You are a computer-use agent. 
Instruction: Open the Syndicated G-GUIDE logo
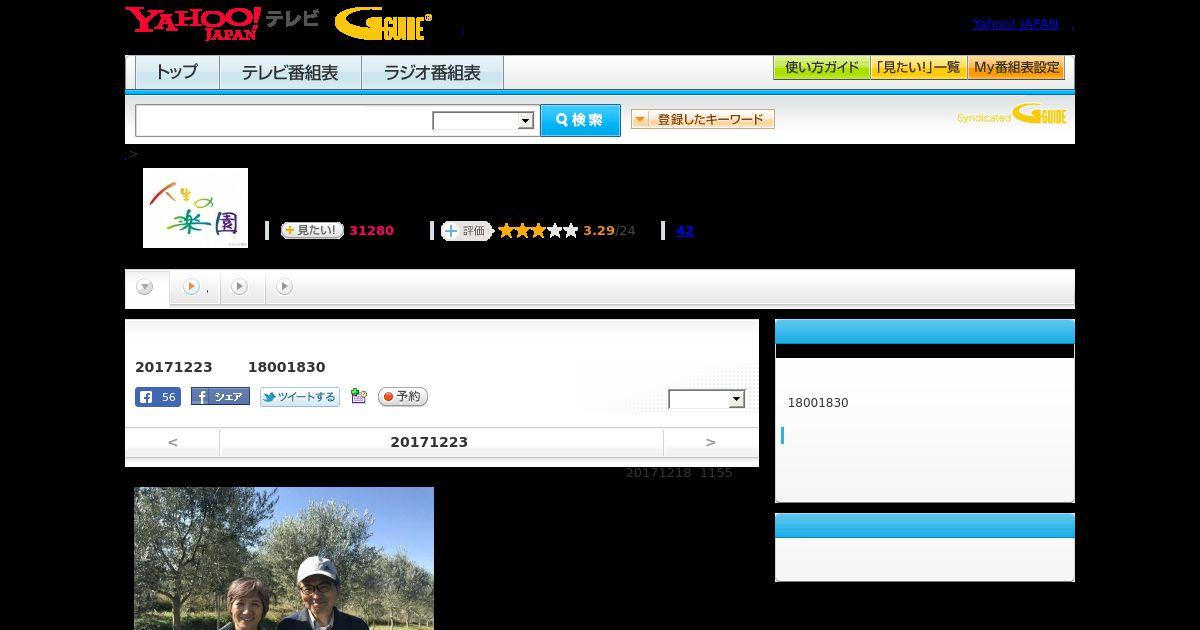pyautogui.click(x=1011, y=114)
